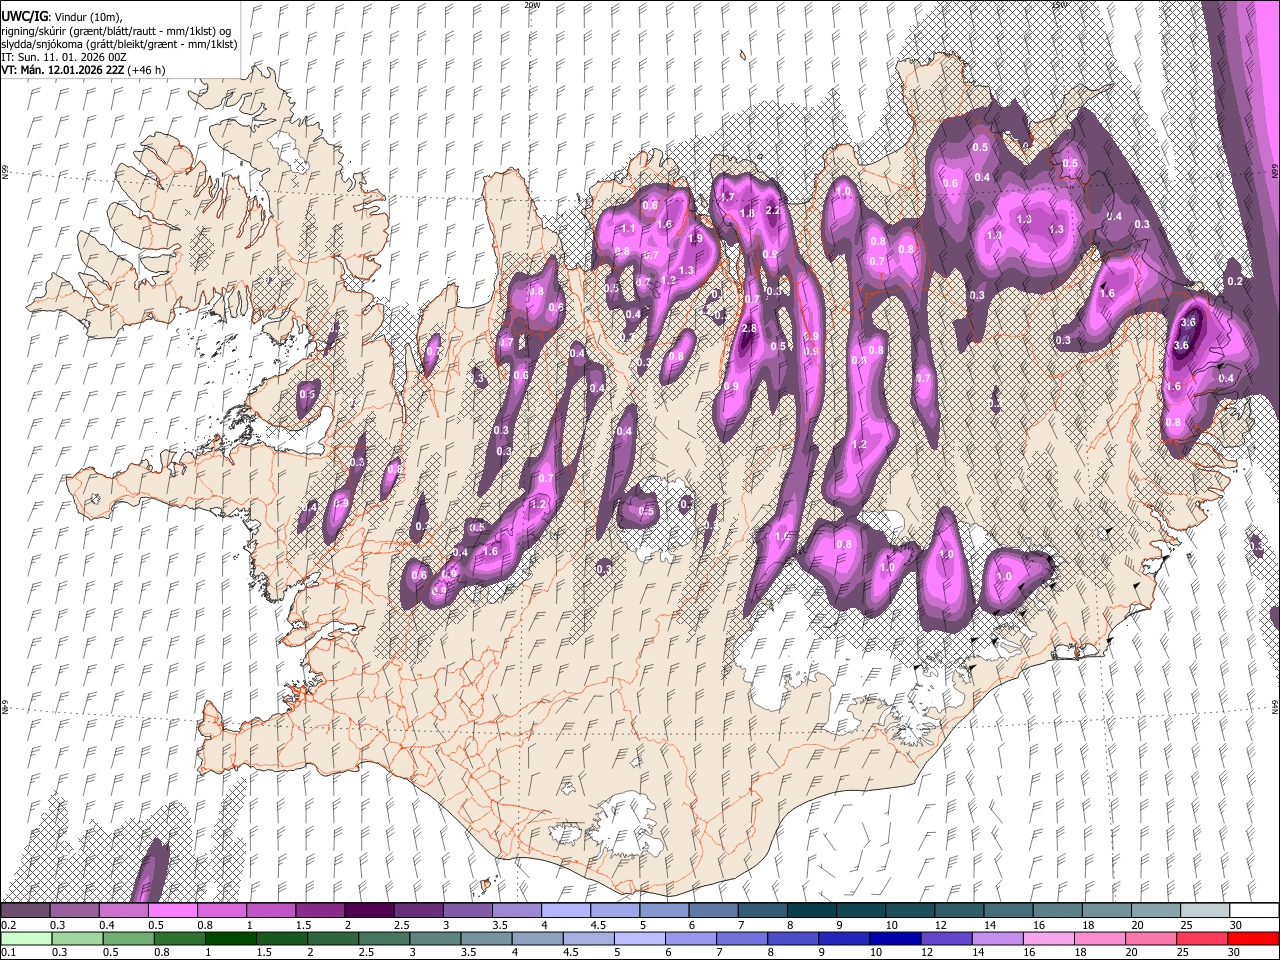Click the '1.8' value near the north coast
Screen dimensions: 1280x960
click(x=747, y=213)
